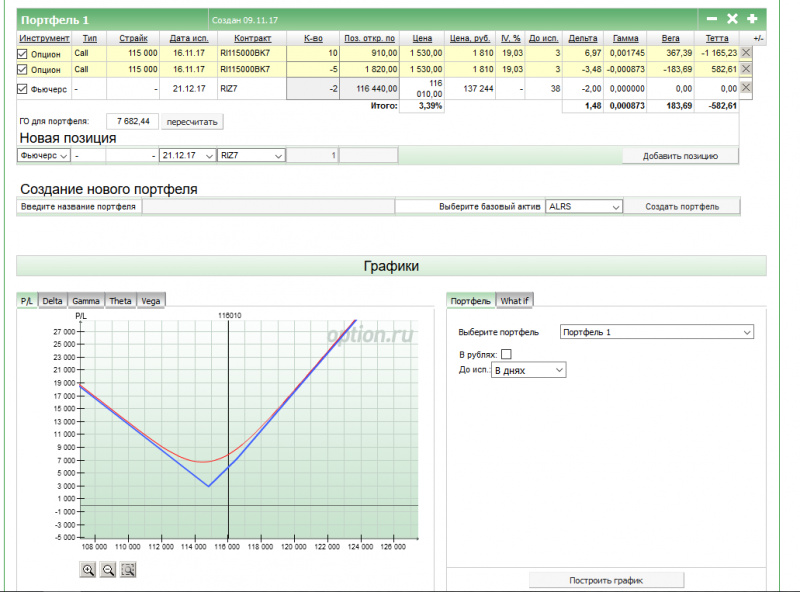Open the 'Выберите портфель' dropdown
The image size is (800, 592).
[x=657, y=332]
